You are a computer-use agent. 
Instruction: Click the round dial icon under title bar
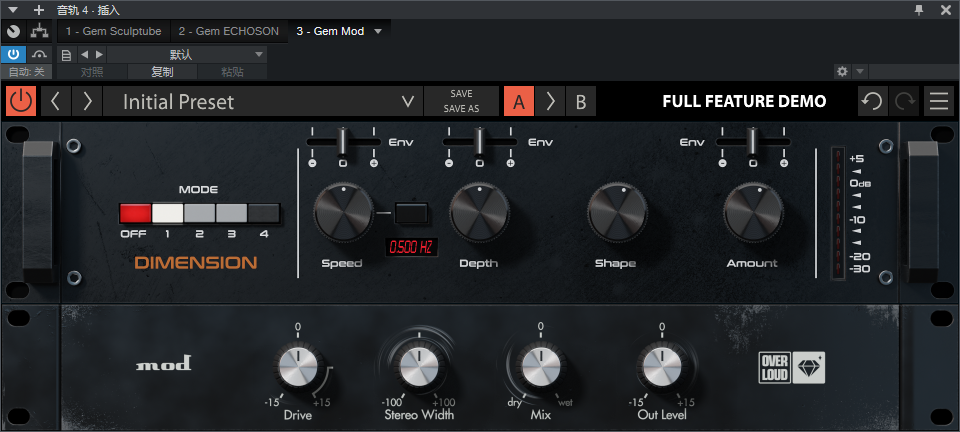coord(13,31)
